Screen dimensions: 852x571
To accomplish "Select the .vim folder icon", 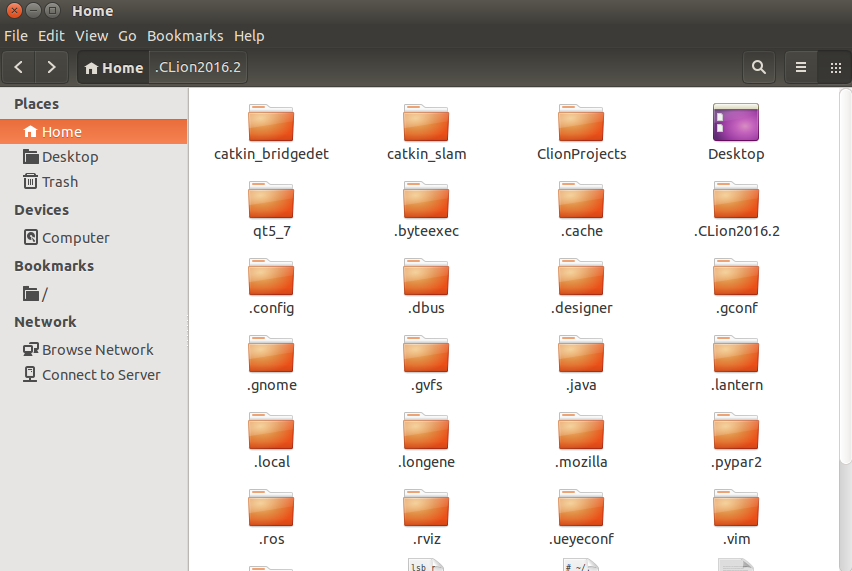I will [736, 509].
